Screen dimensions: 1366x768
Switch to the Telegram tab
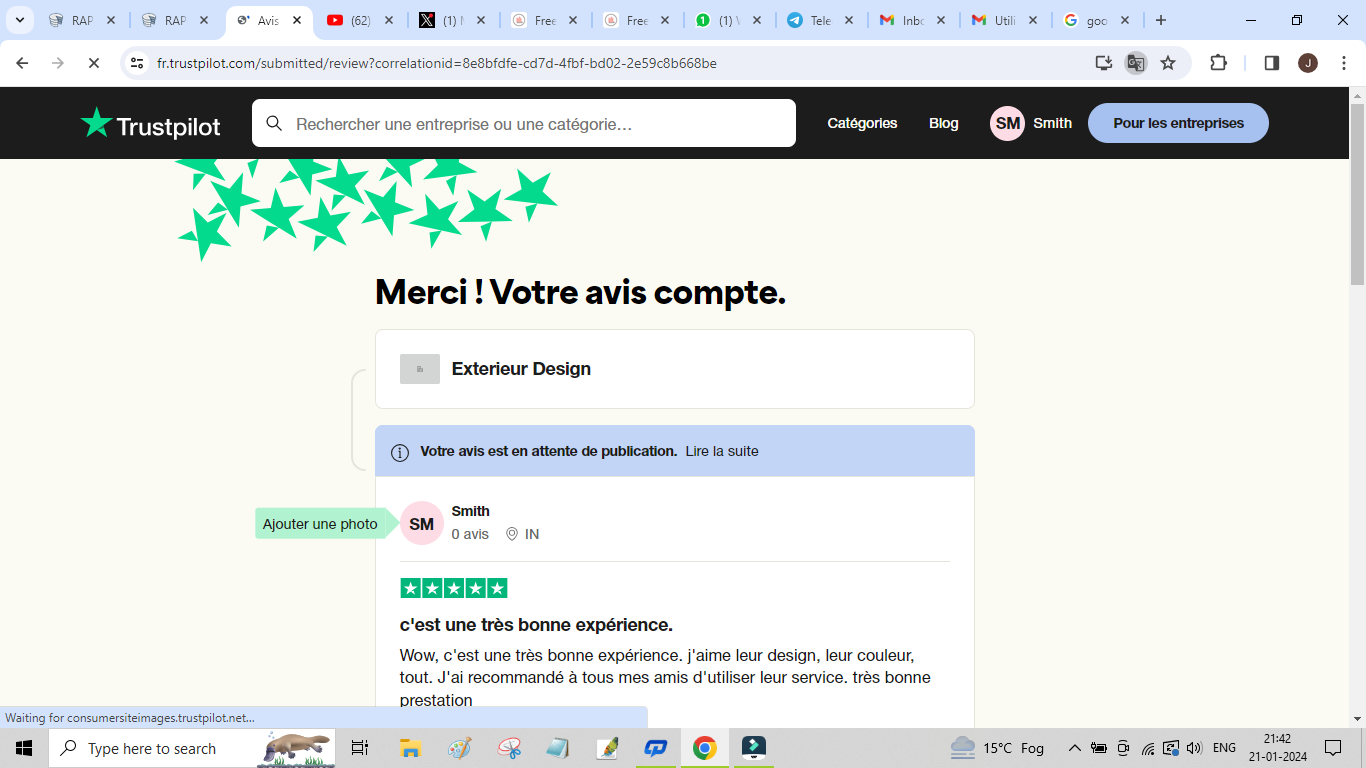tap(820, 20)
